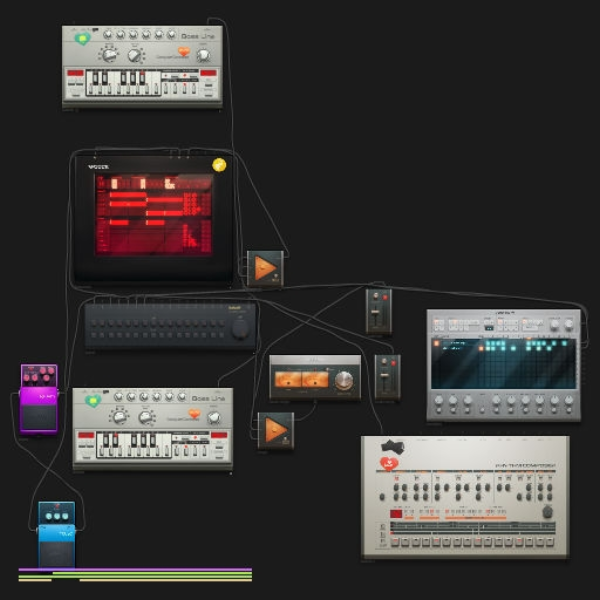The height and width of the screenshot is (600, 600).
Task: Turn the right-side volume knob on upper Bassline
Action: pos(203,56)
